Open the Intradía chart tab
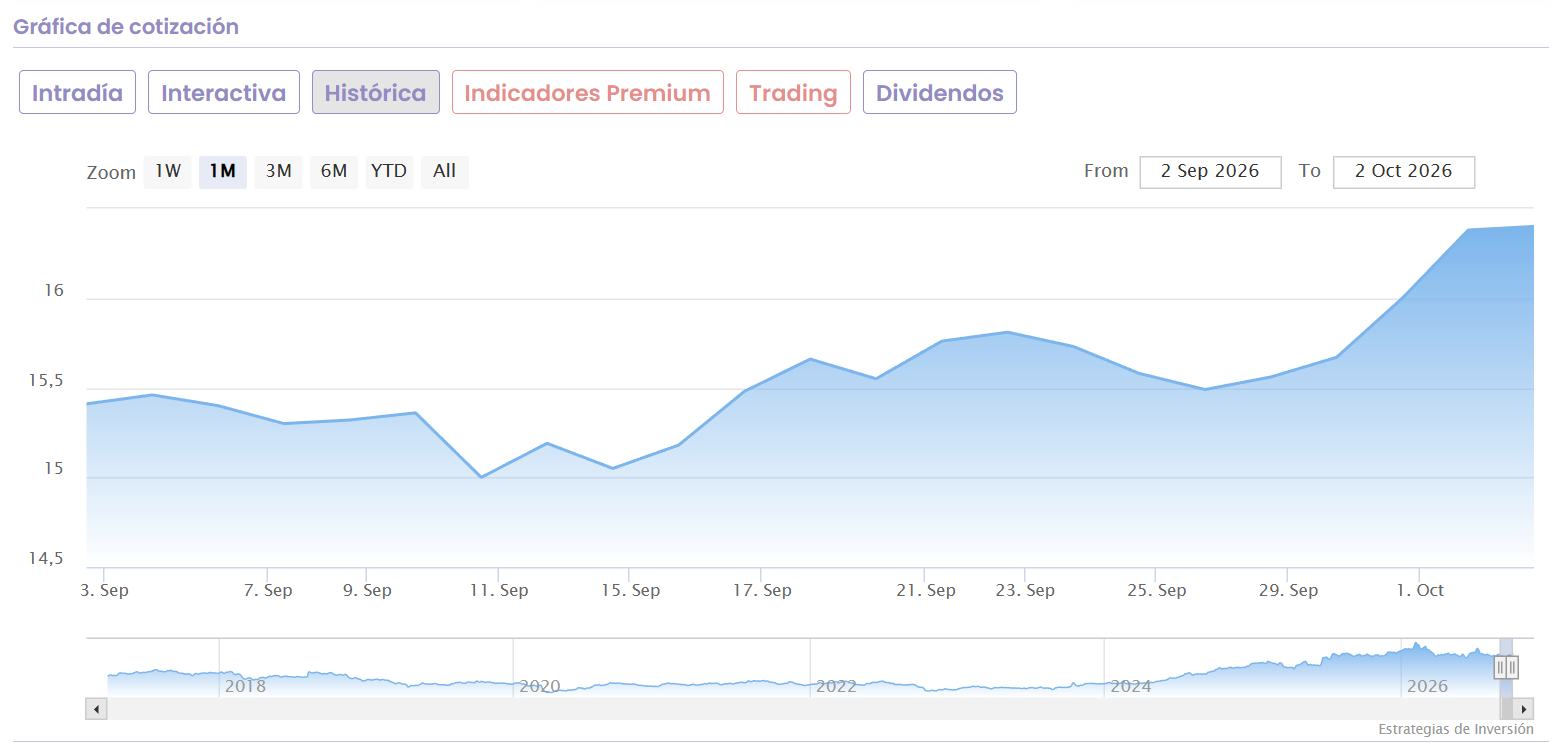 77,92
